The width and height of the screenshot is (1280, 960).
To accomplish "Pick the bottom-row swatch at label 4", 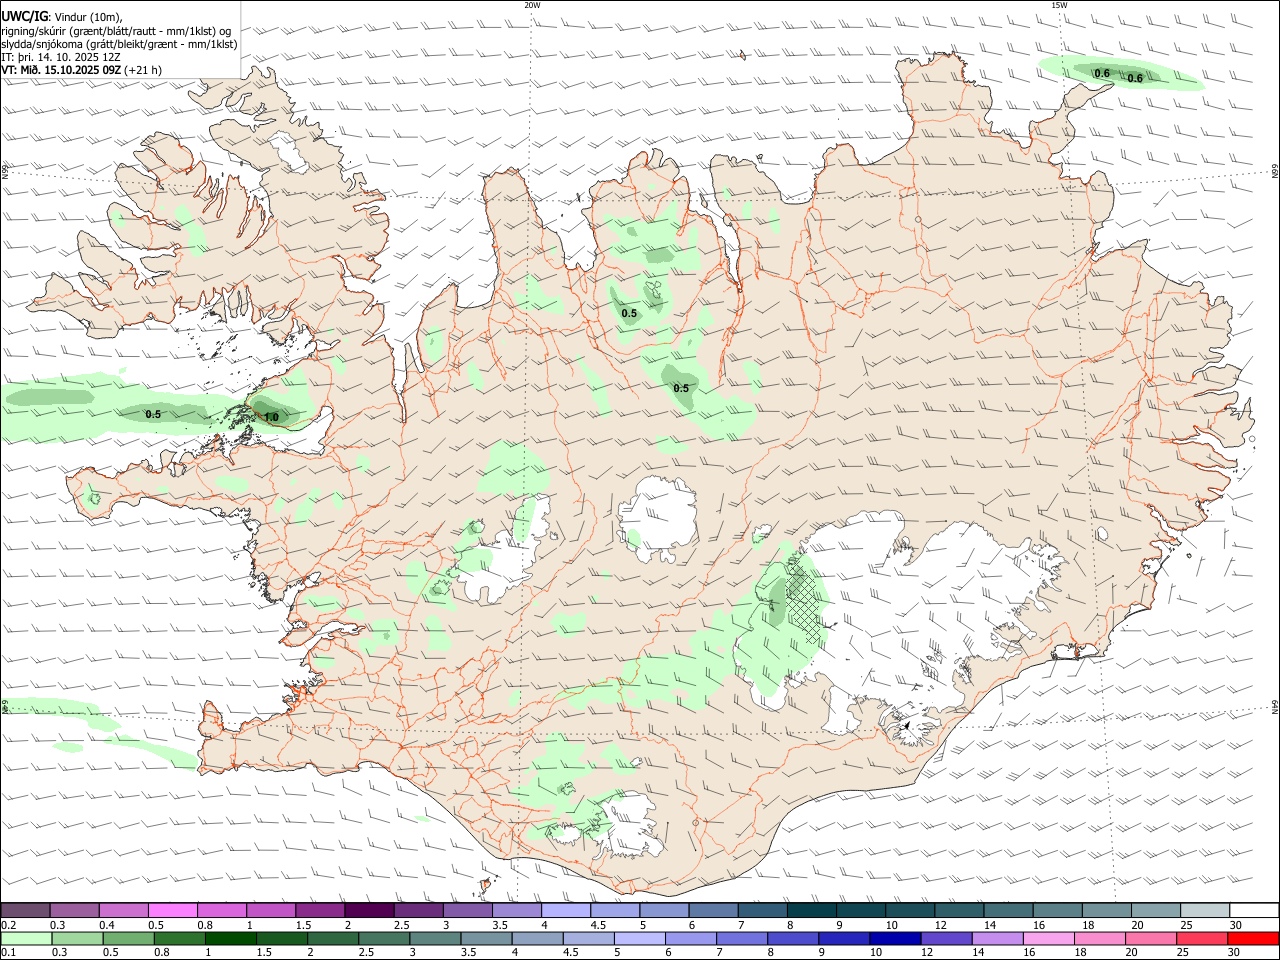I will (537, 939).
